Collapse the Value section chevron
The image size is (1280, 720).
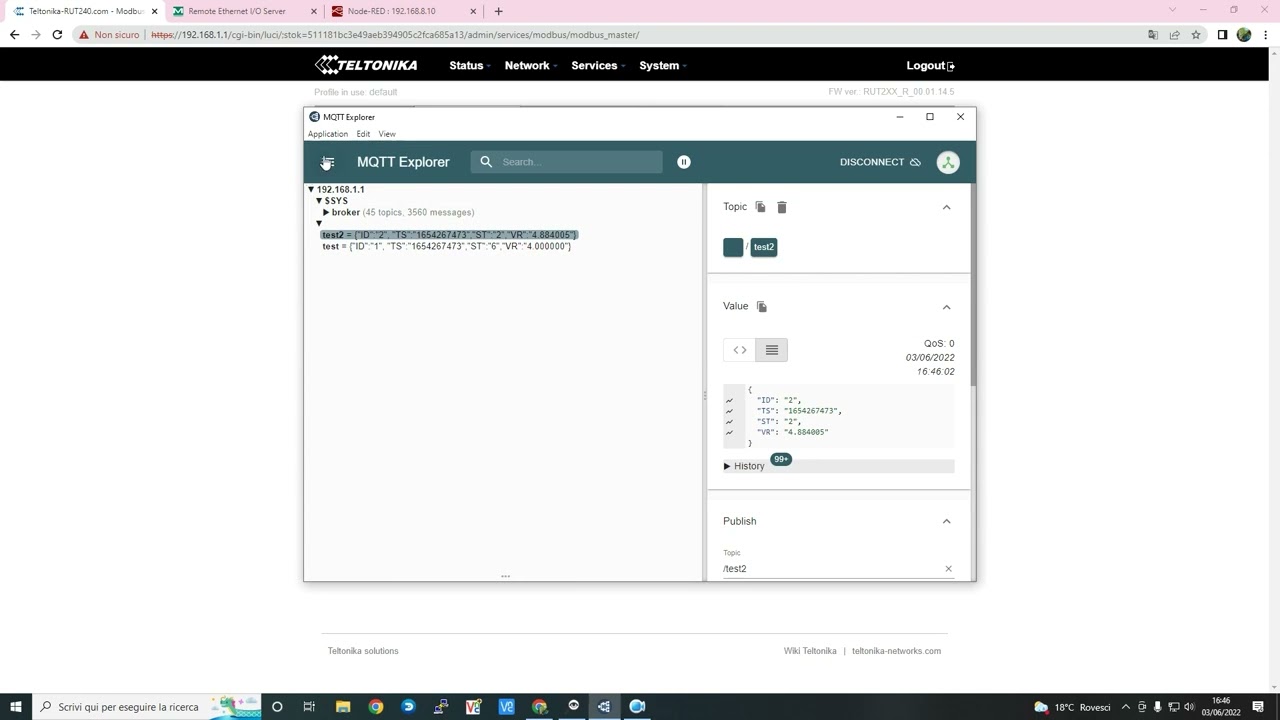pos(946,307)
